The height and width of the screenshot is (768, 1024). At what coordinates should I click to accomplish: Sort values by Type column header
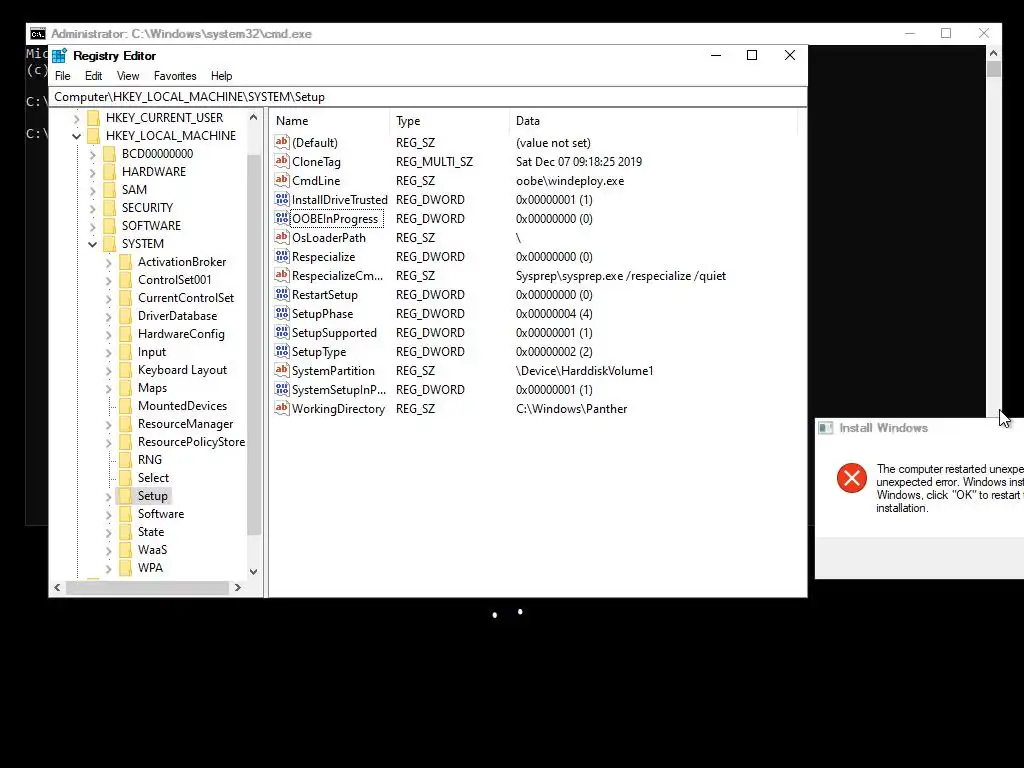pyautogui.click(x=450, y=121)
